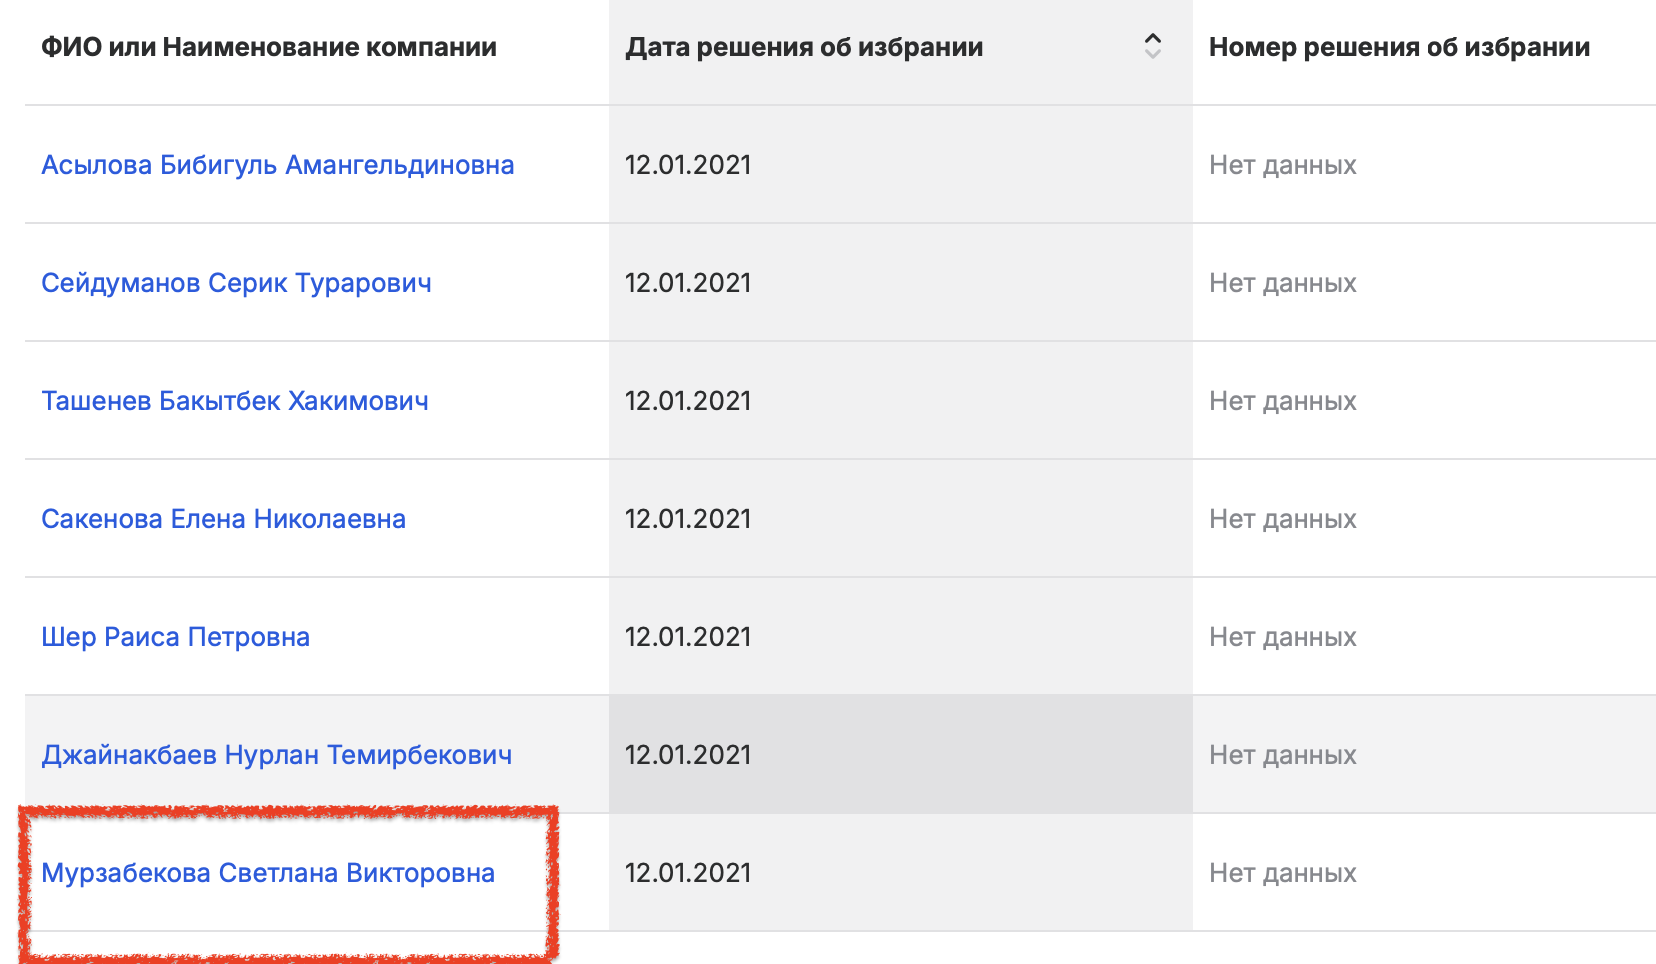Screen dimensions: 1656x964
Task: Click Нет данных in Мурзабекова Светлана row
Action: tap(1282, 873)
